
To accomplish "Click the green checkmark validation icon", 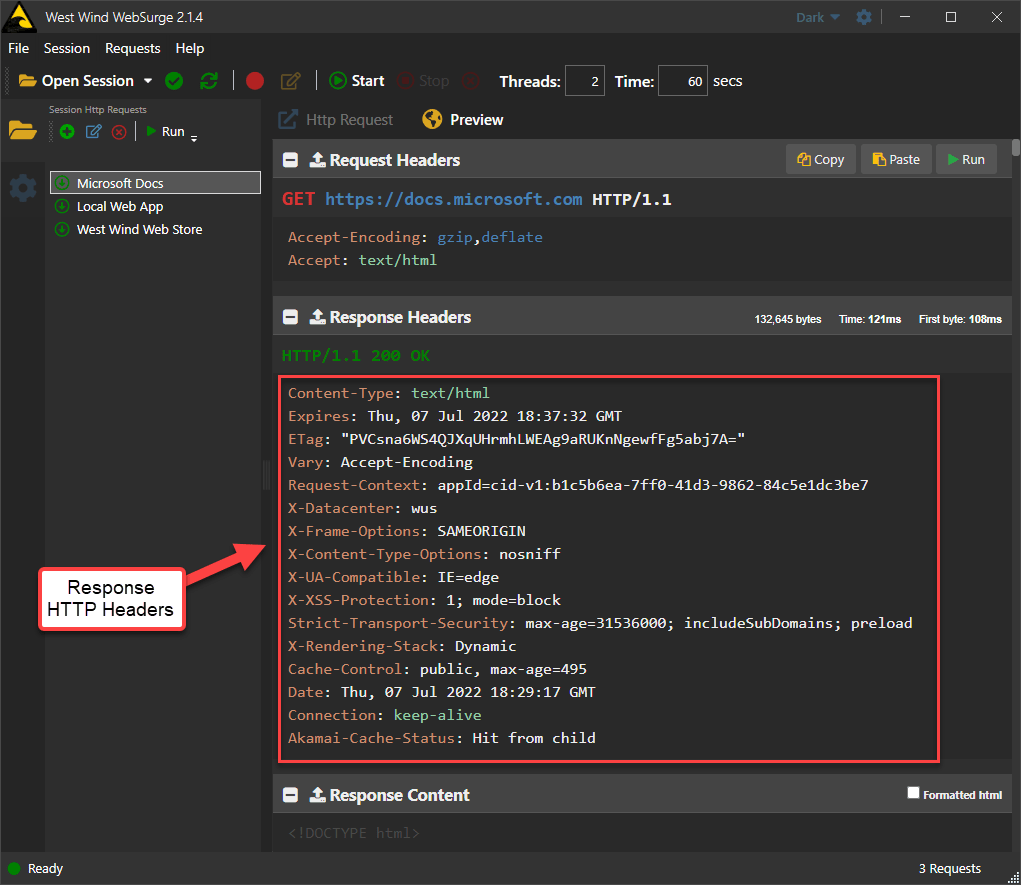I will coord(174,81).
